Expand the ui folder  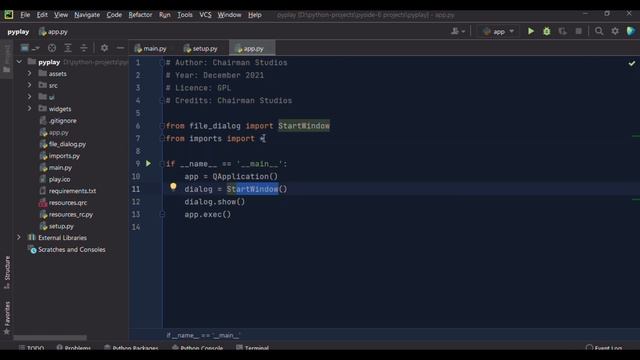click(29, 97)
